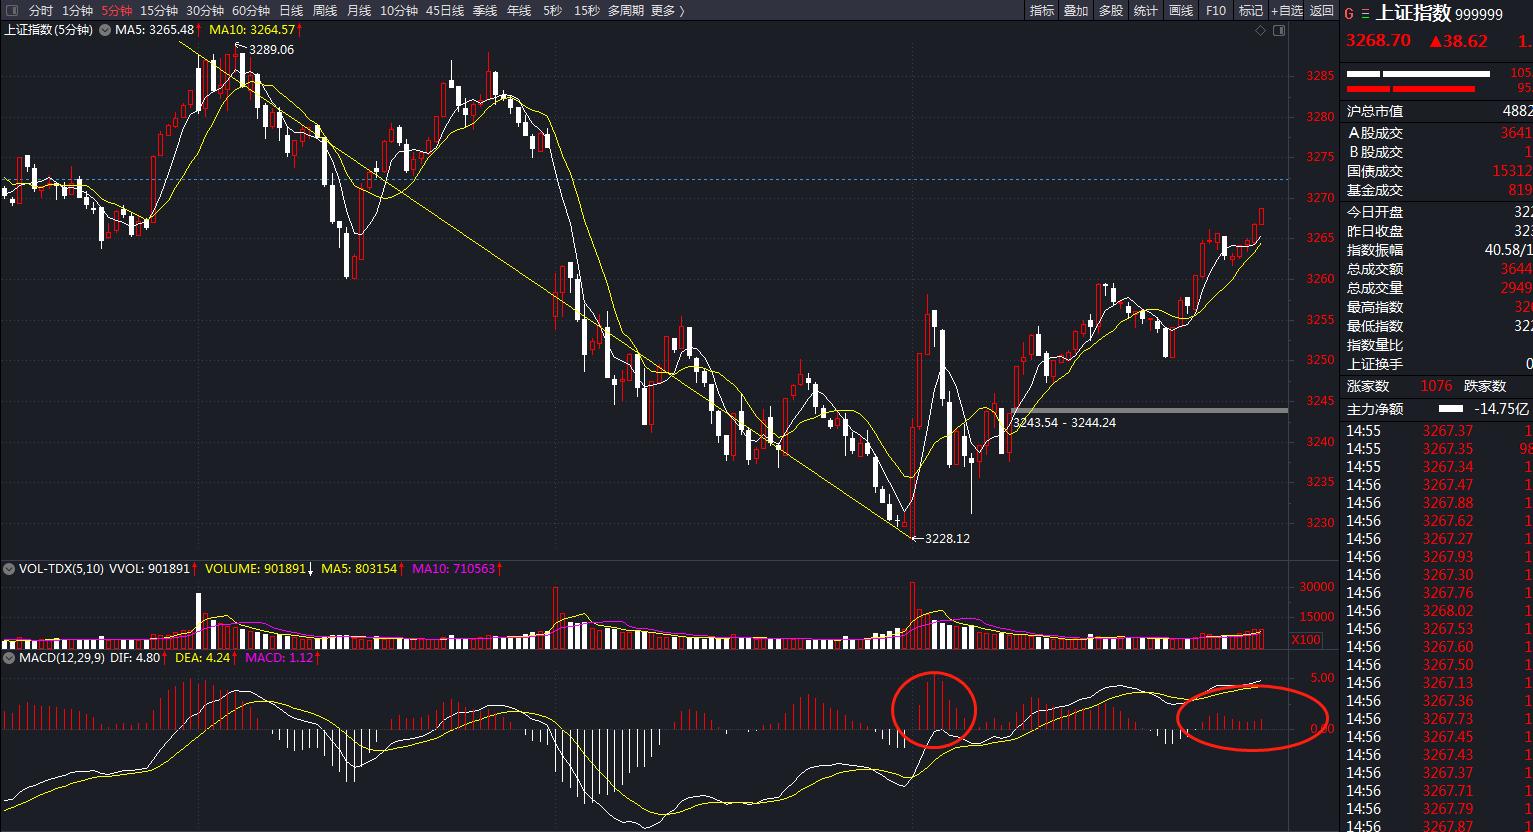Click the latest price 3268.70
This screenshot has width=1533, height=832.
(1378, 41)
